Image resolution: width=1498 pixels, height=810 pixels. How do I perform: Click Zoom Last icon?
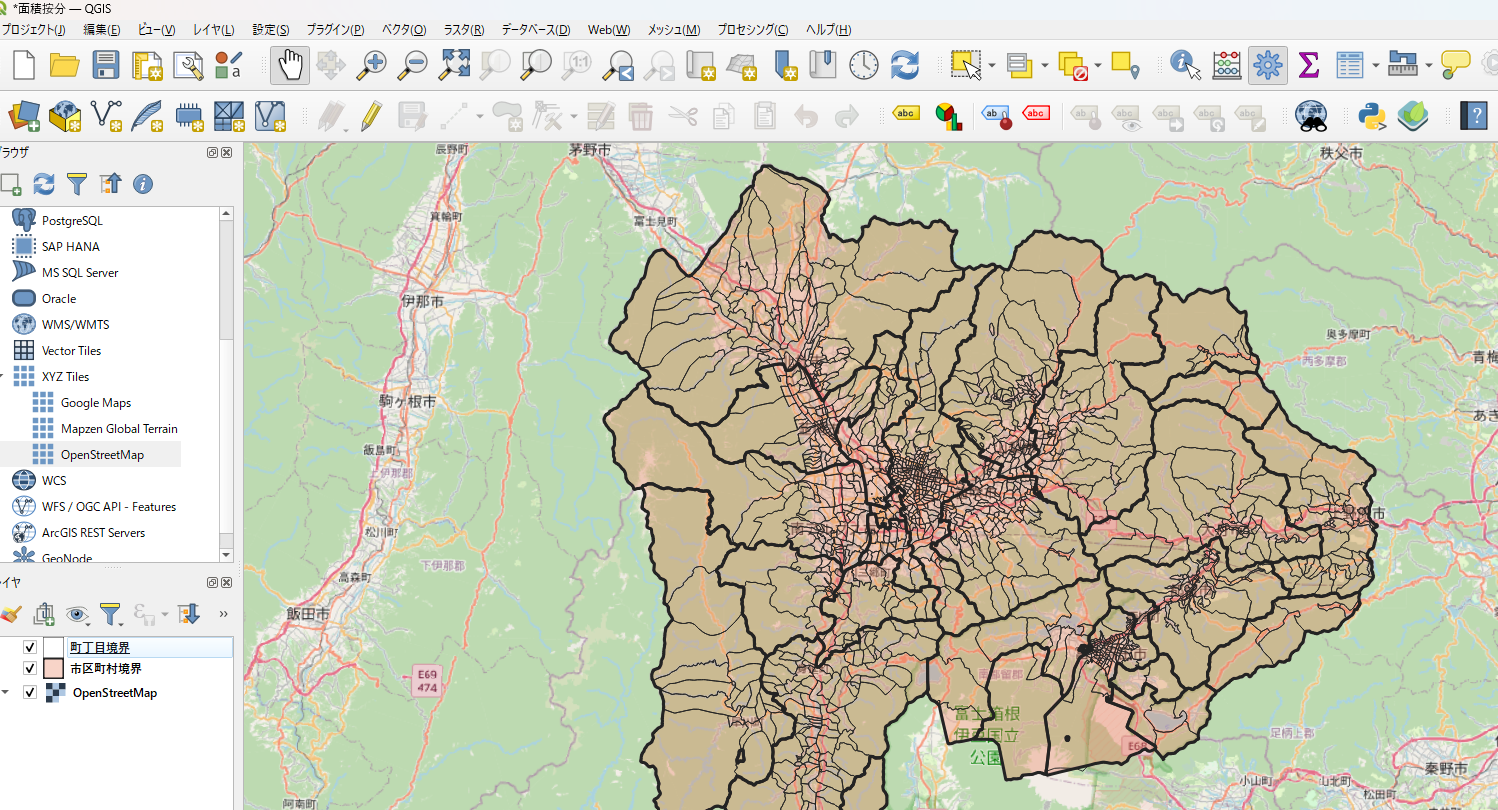pos(619,65)
